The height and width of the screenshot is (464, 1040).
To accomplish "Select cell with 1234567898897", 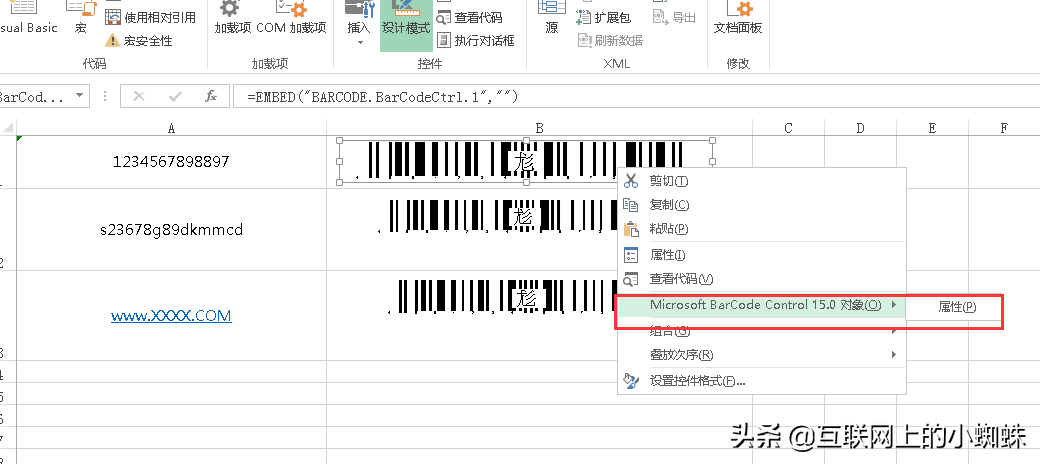I will (172, 162).
